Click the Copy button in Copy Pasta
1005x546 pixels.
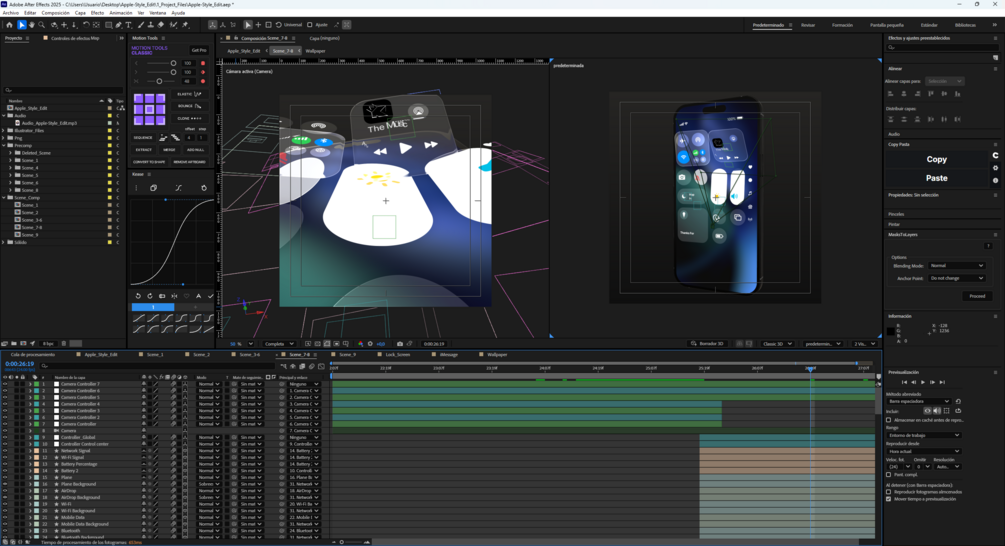click(x=936, y=159)
